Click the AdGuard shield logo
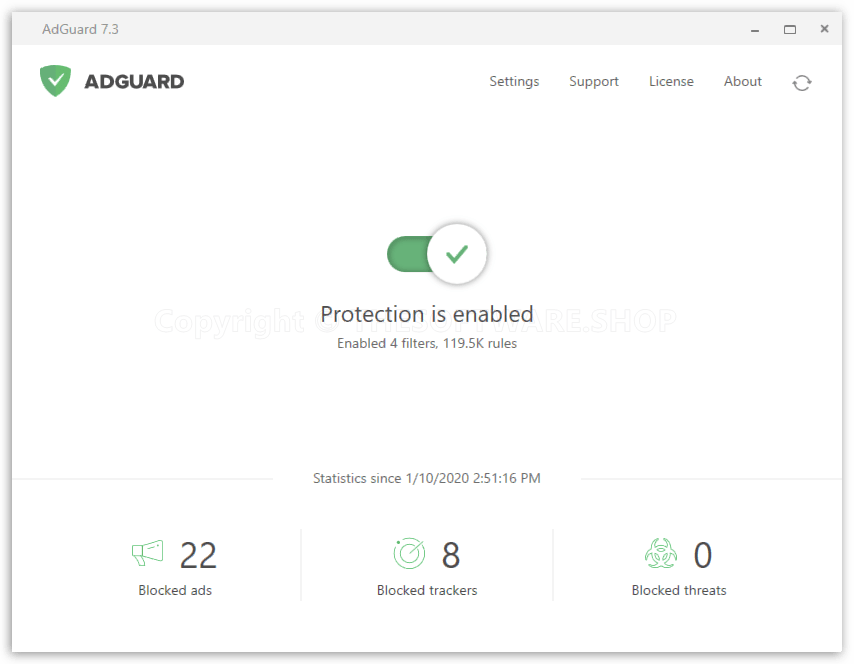This screenshot has height=664, width=854. (x=56, y=81)
